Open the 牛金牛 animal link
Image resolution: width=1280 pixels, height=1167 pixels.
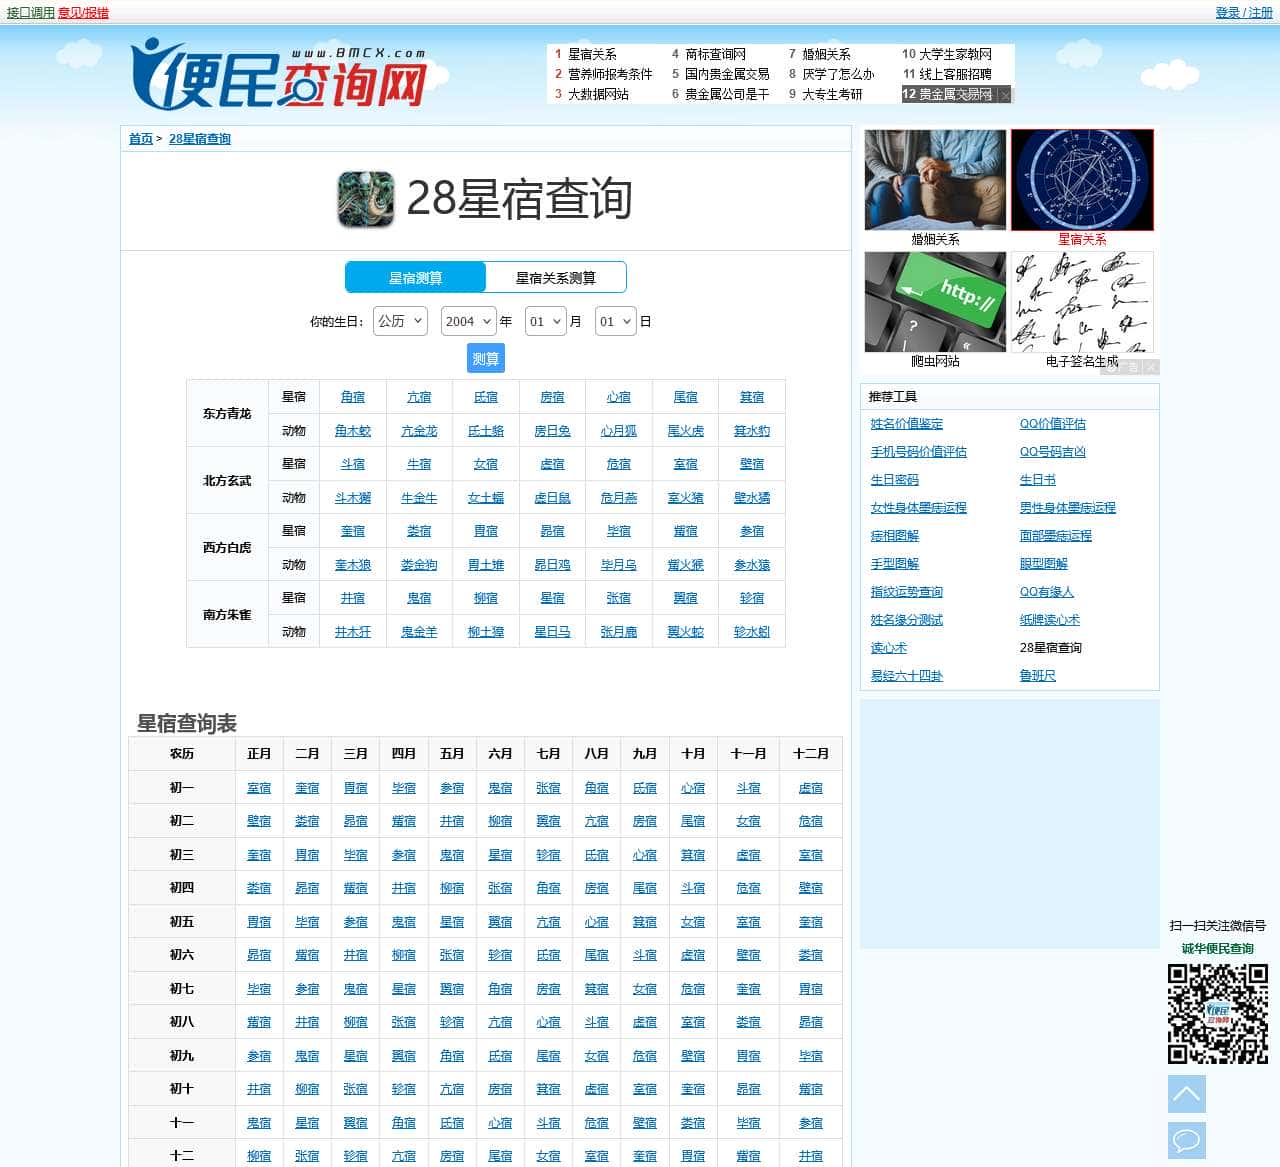pos(419,498)
